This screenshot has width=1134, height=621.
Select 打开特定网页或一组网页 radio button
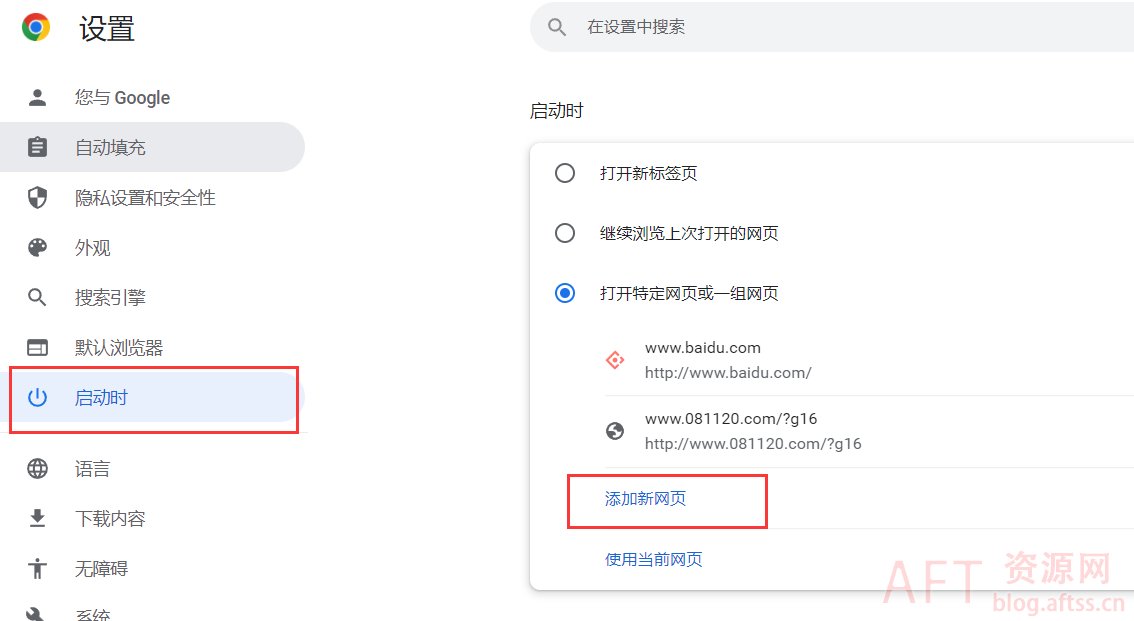565,293
